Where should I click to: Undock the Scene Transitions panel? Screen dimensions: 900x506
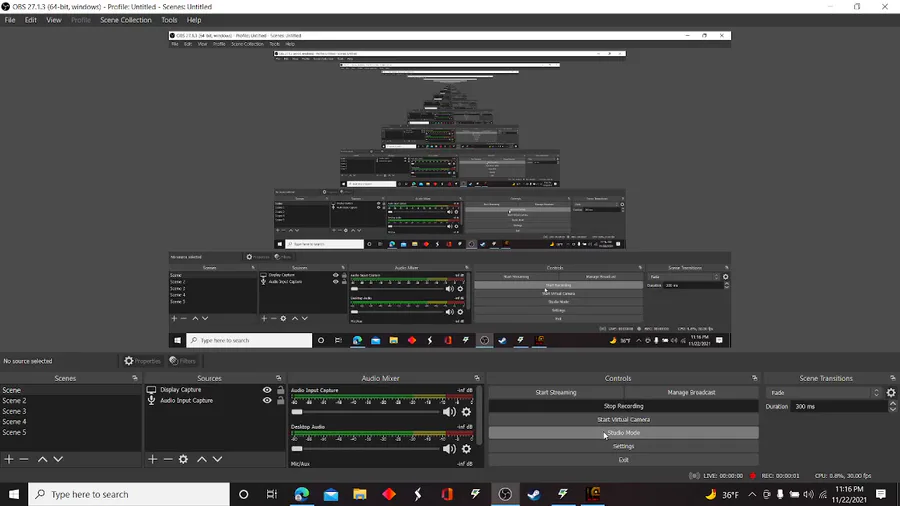tap(893, 378)
